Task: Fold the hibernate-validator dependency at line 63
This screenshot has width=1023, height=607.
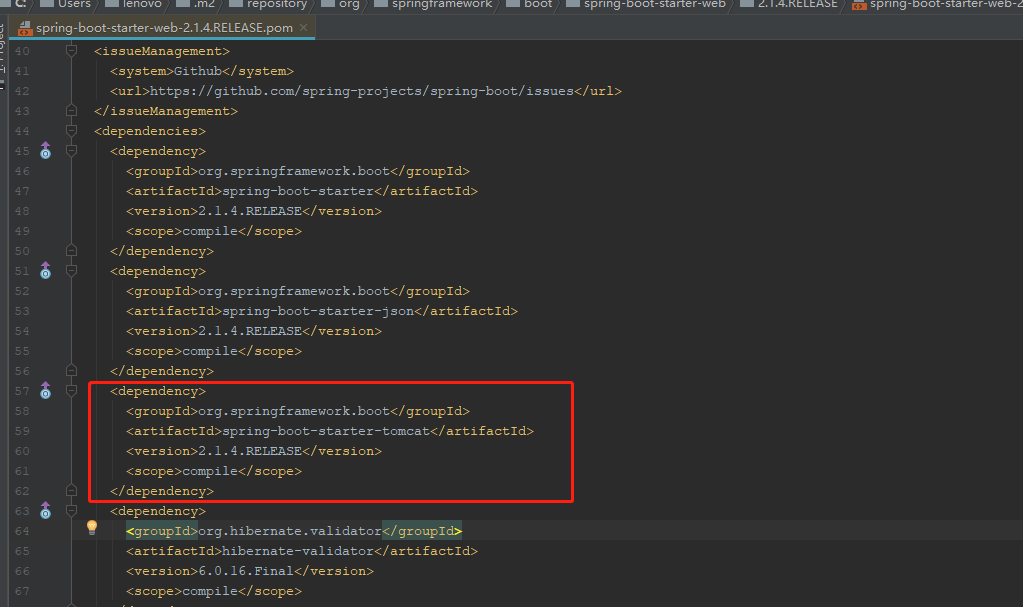Action: coord(72,511)
